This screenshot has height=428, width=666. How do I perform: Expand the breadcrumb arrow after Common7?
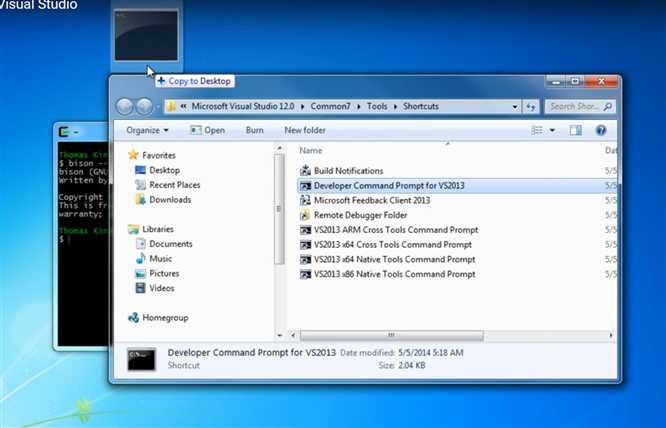[358, 107]
